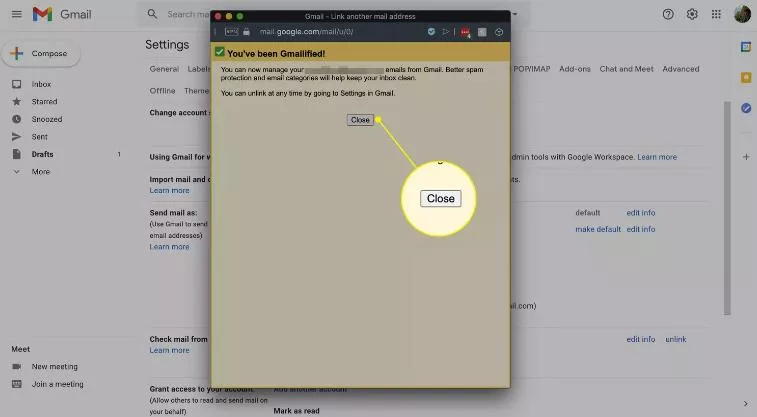Click the New meeting camera icon
The image size is (757, 417).
pyautogui.click(x=17, y=366)
